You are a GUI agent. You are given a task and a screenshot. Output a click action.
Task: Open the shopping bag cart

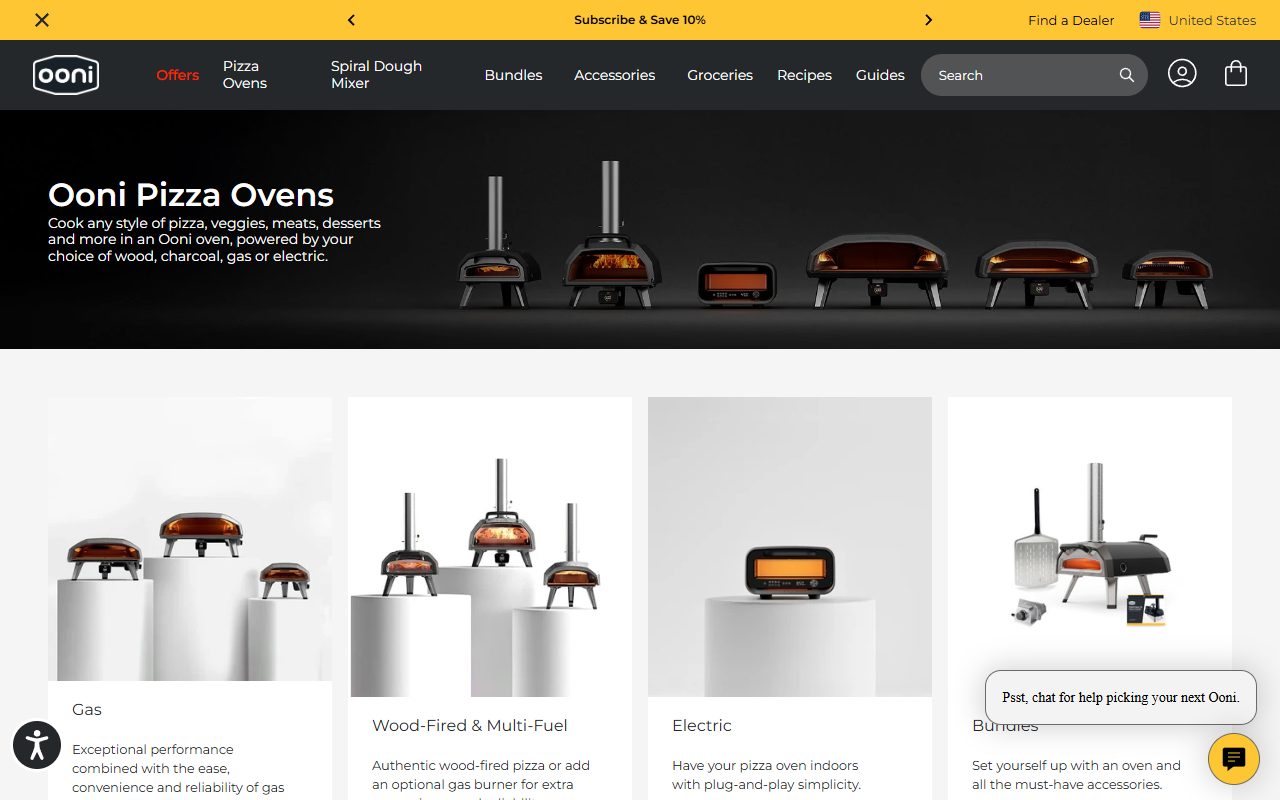(x=1236, y=74)
